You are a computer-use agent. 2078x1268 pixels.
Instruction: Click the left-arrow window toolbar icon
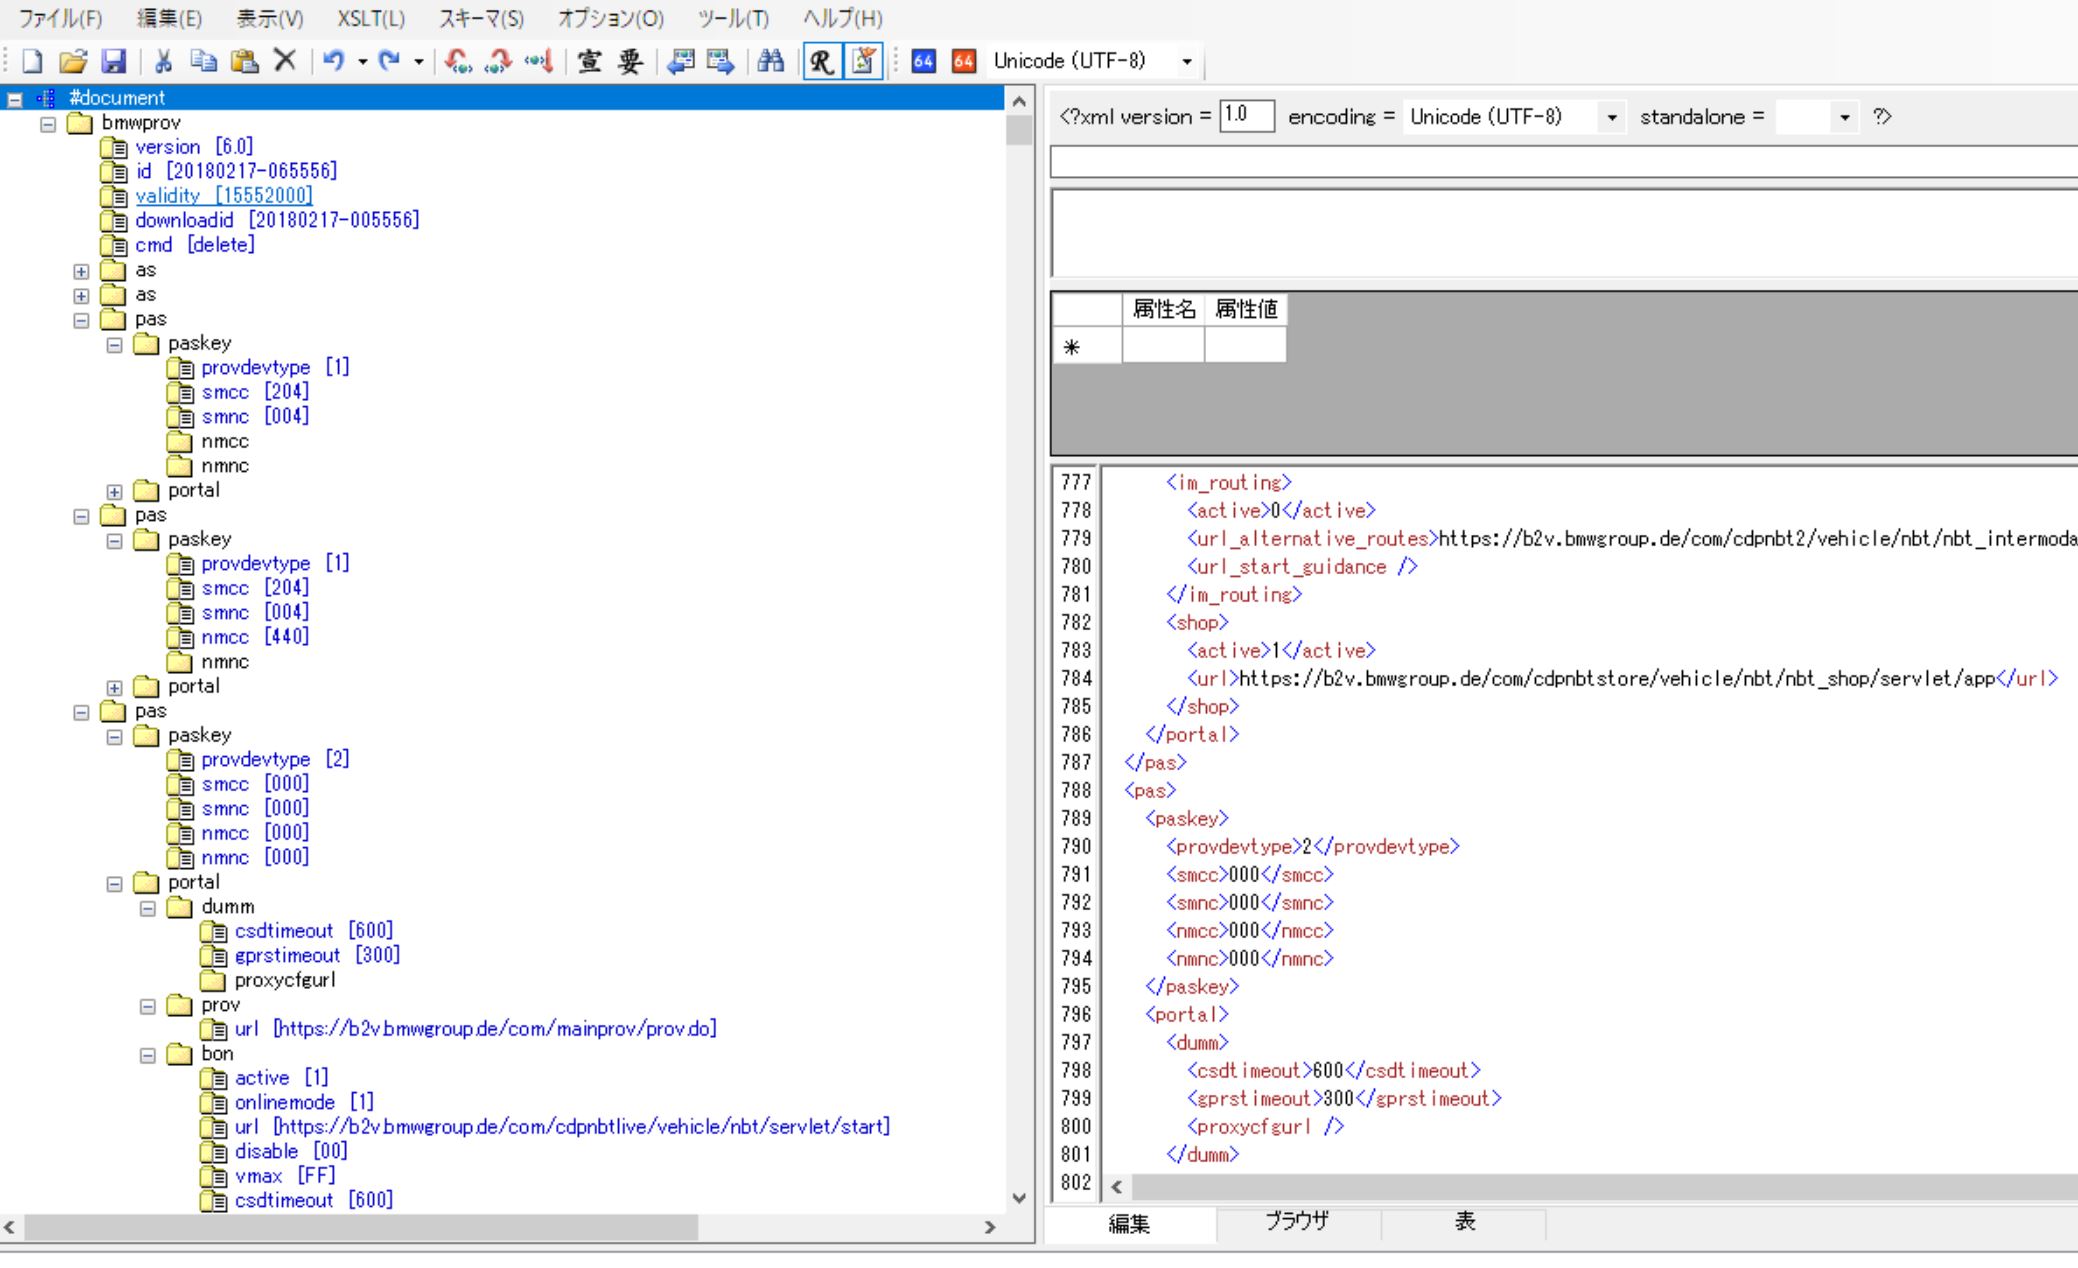point(681,61)
